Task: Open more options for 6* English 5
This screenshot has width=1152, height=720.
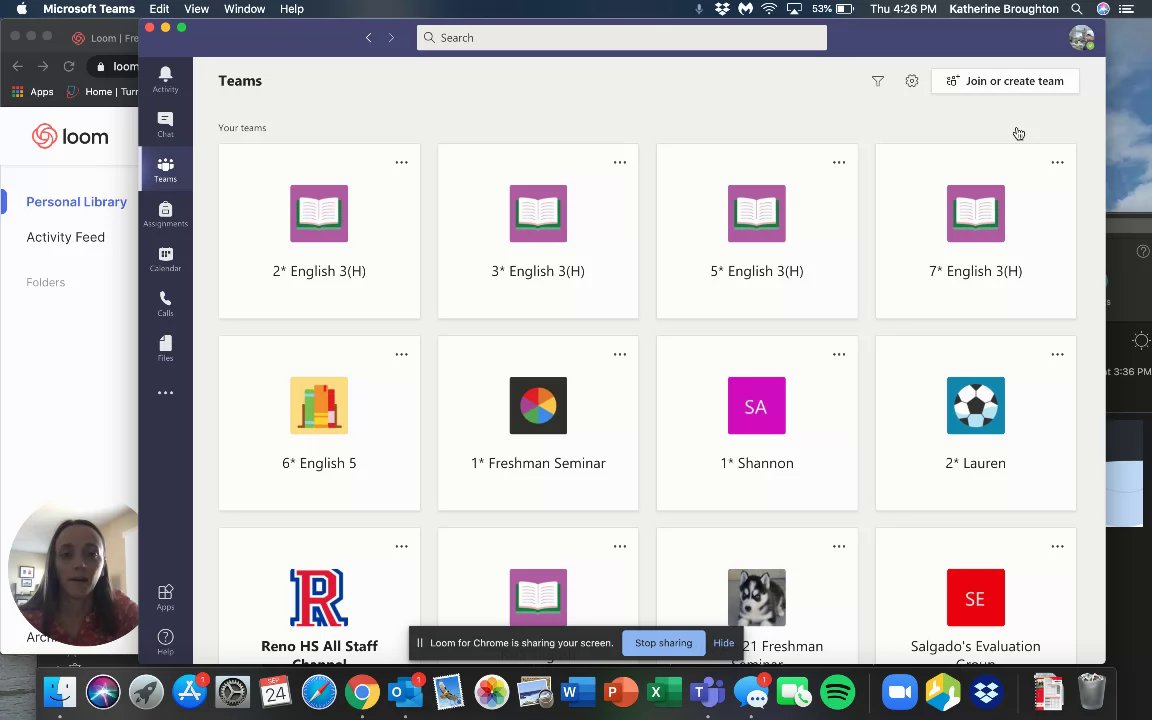Action: coord(401,354)
